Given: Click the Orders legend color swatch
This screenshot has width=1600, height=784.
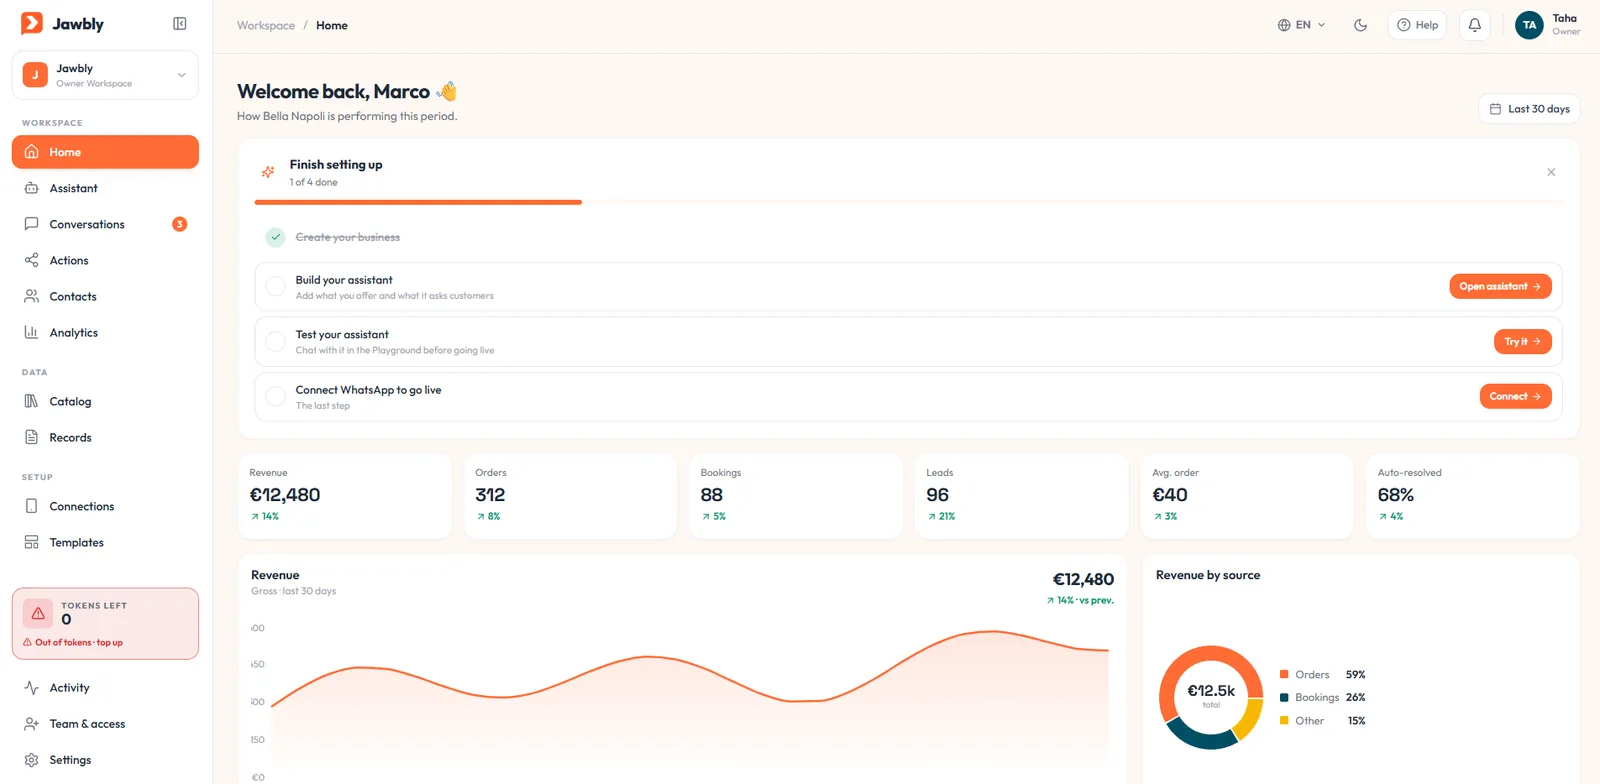Looking at the screenshot, I should [1284, 674].
